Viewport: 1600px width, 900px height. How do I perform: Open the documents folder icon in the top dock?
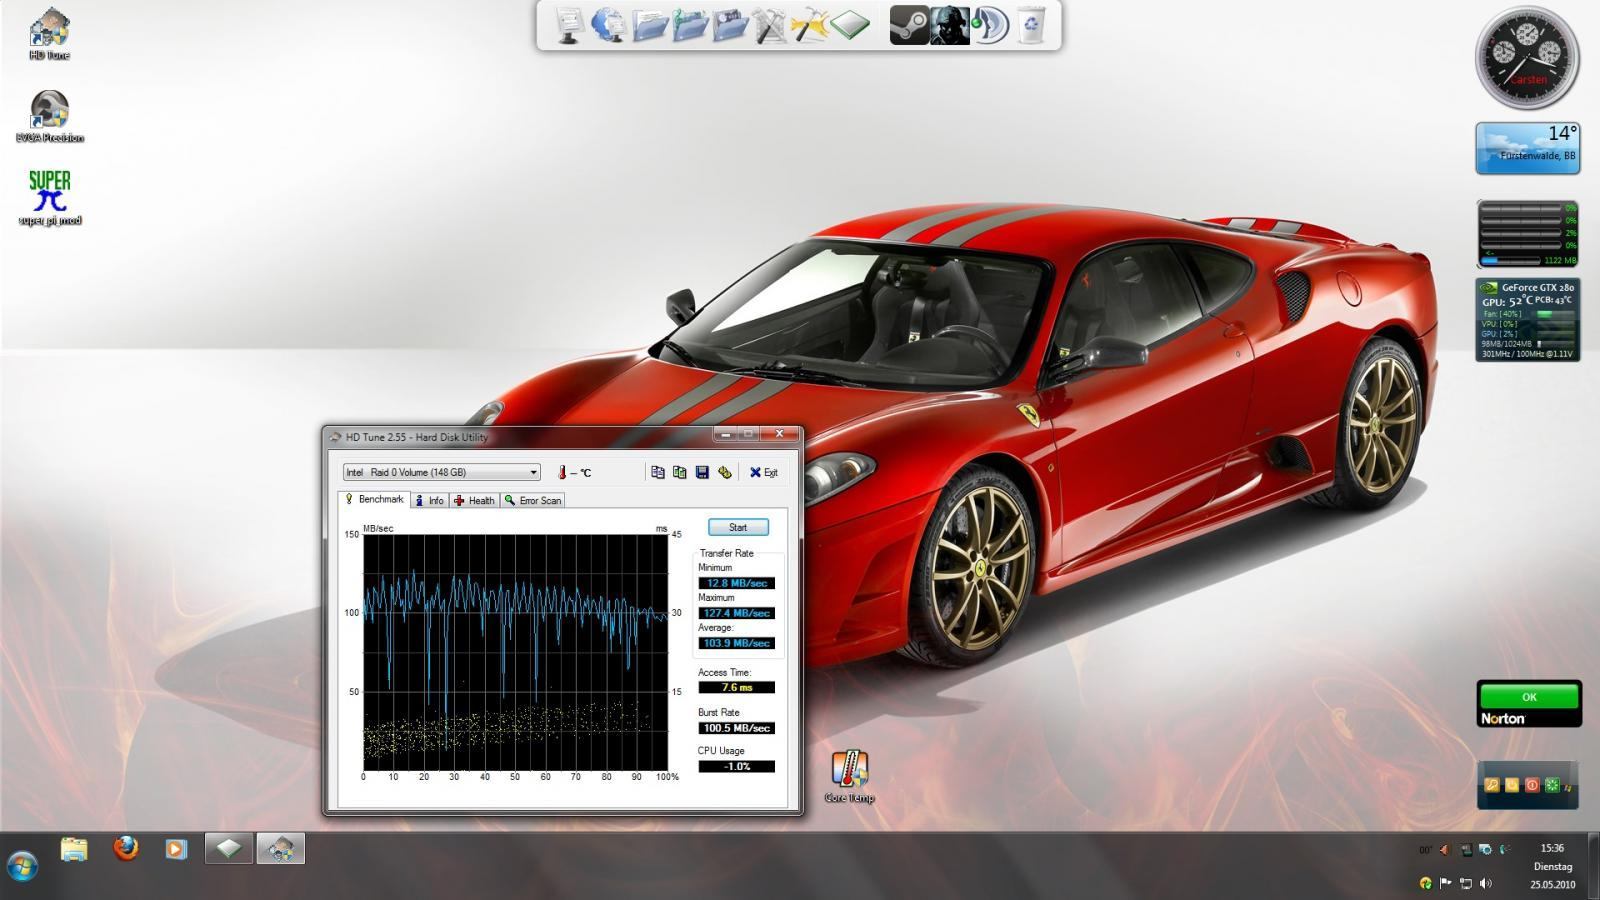click(x=649, y=25)
